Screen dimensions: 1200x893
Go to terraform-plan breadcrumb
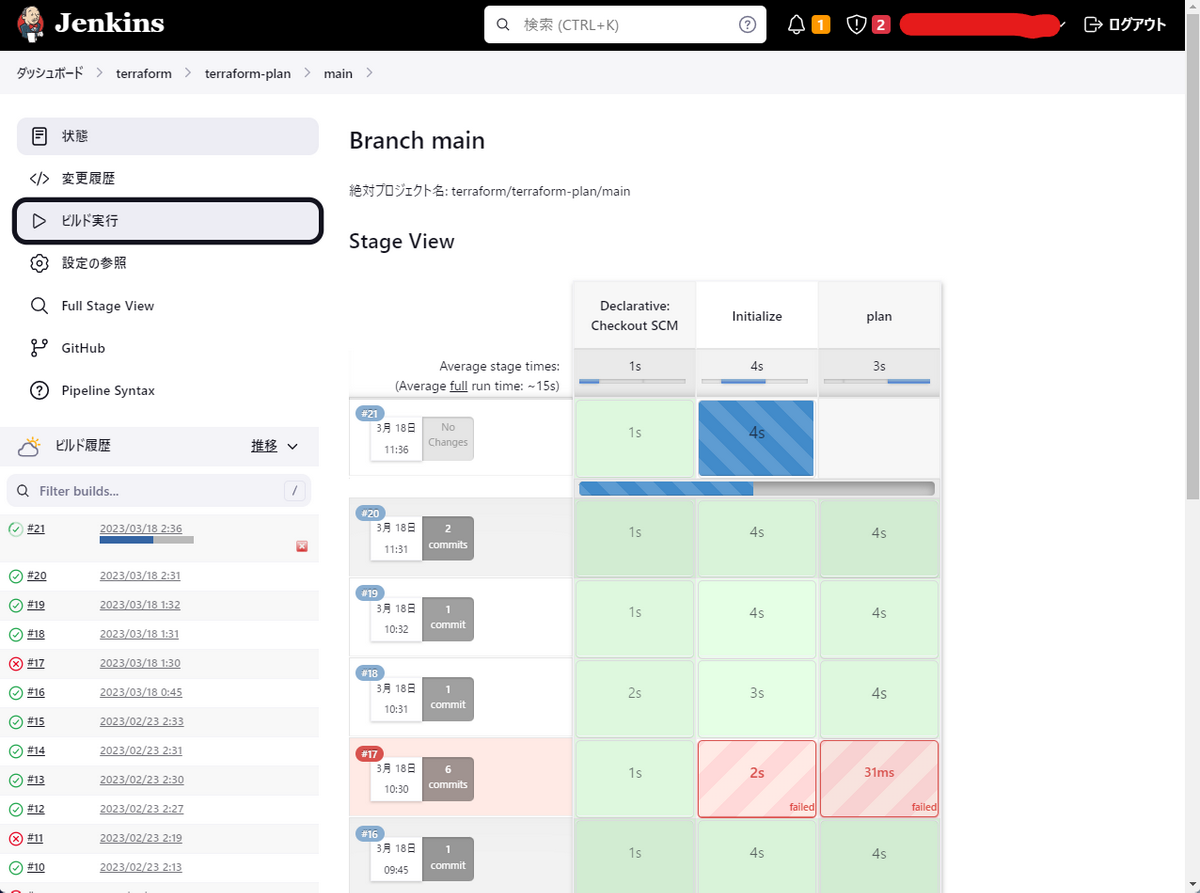(248, 73)
